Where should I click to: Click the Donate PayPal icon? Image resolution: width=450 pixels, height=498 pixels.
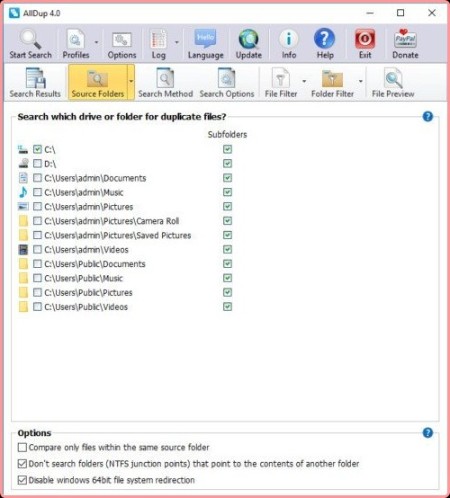[405, 39]
